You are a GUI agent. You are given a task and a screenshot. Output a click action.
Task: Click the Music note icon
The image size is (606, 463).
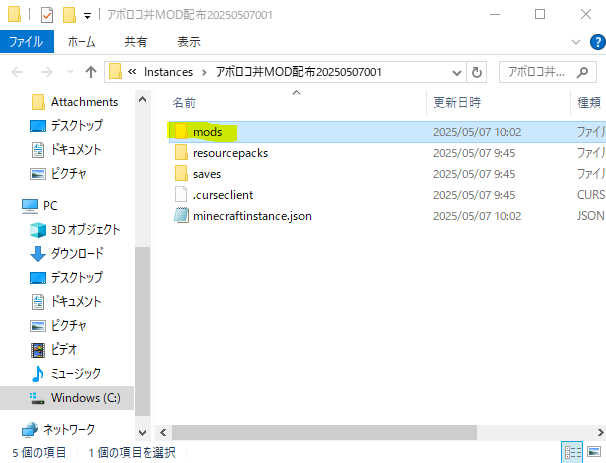[x=37, y=374]
